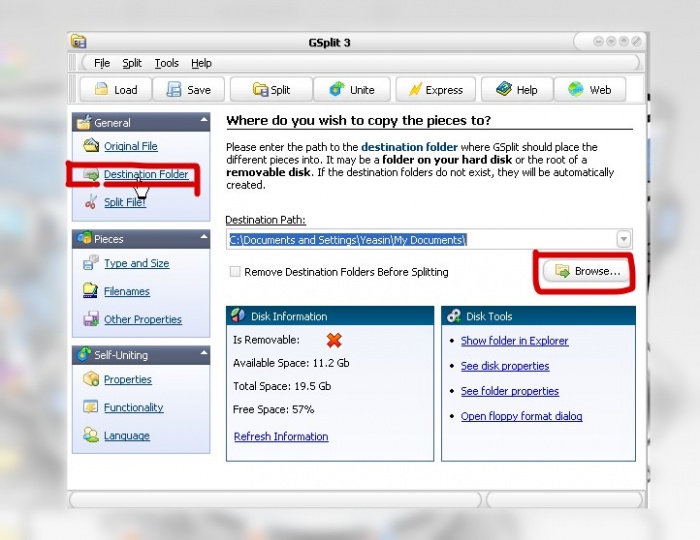Click the Split toolbar button
Image resolution: width=700 pixels, height=540 pixels.
tap(271, 90)
